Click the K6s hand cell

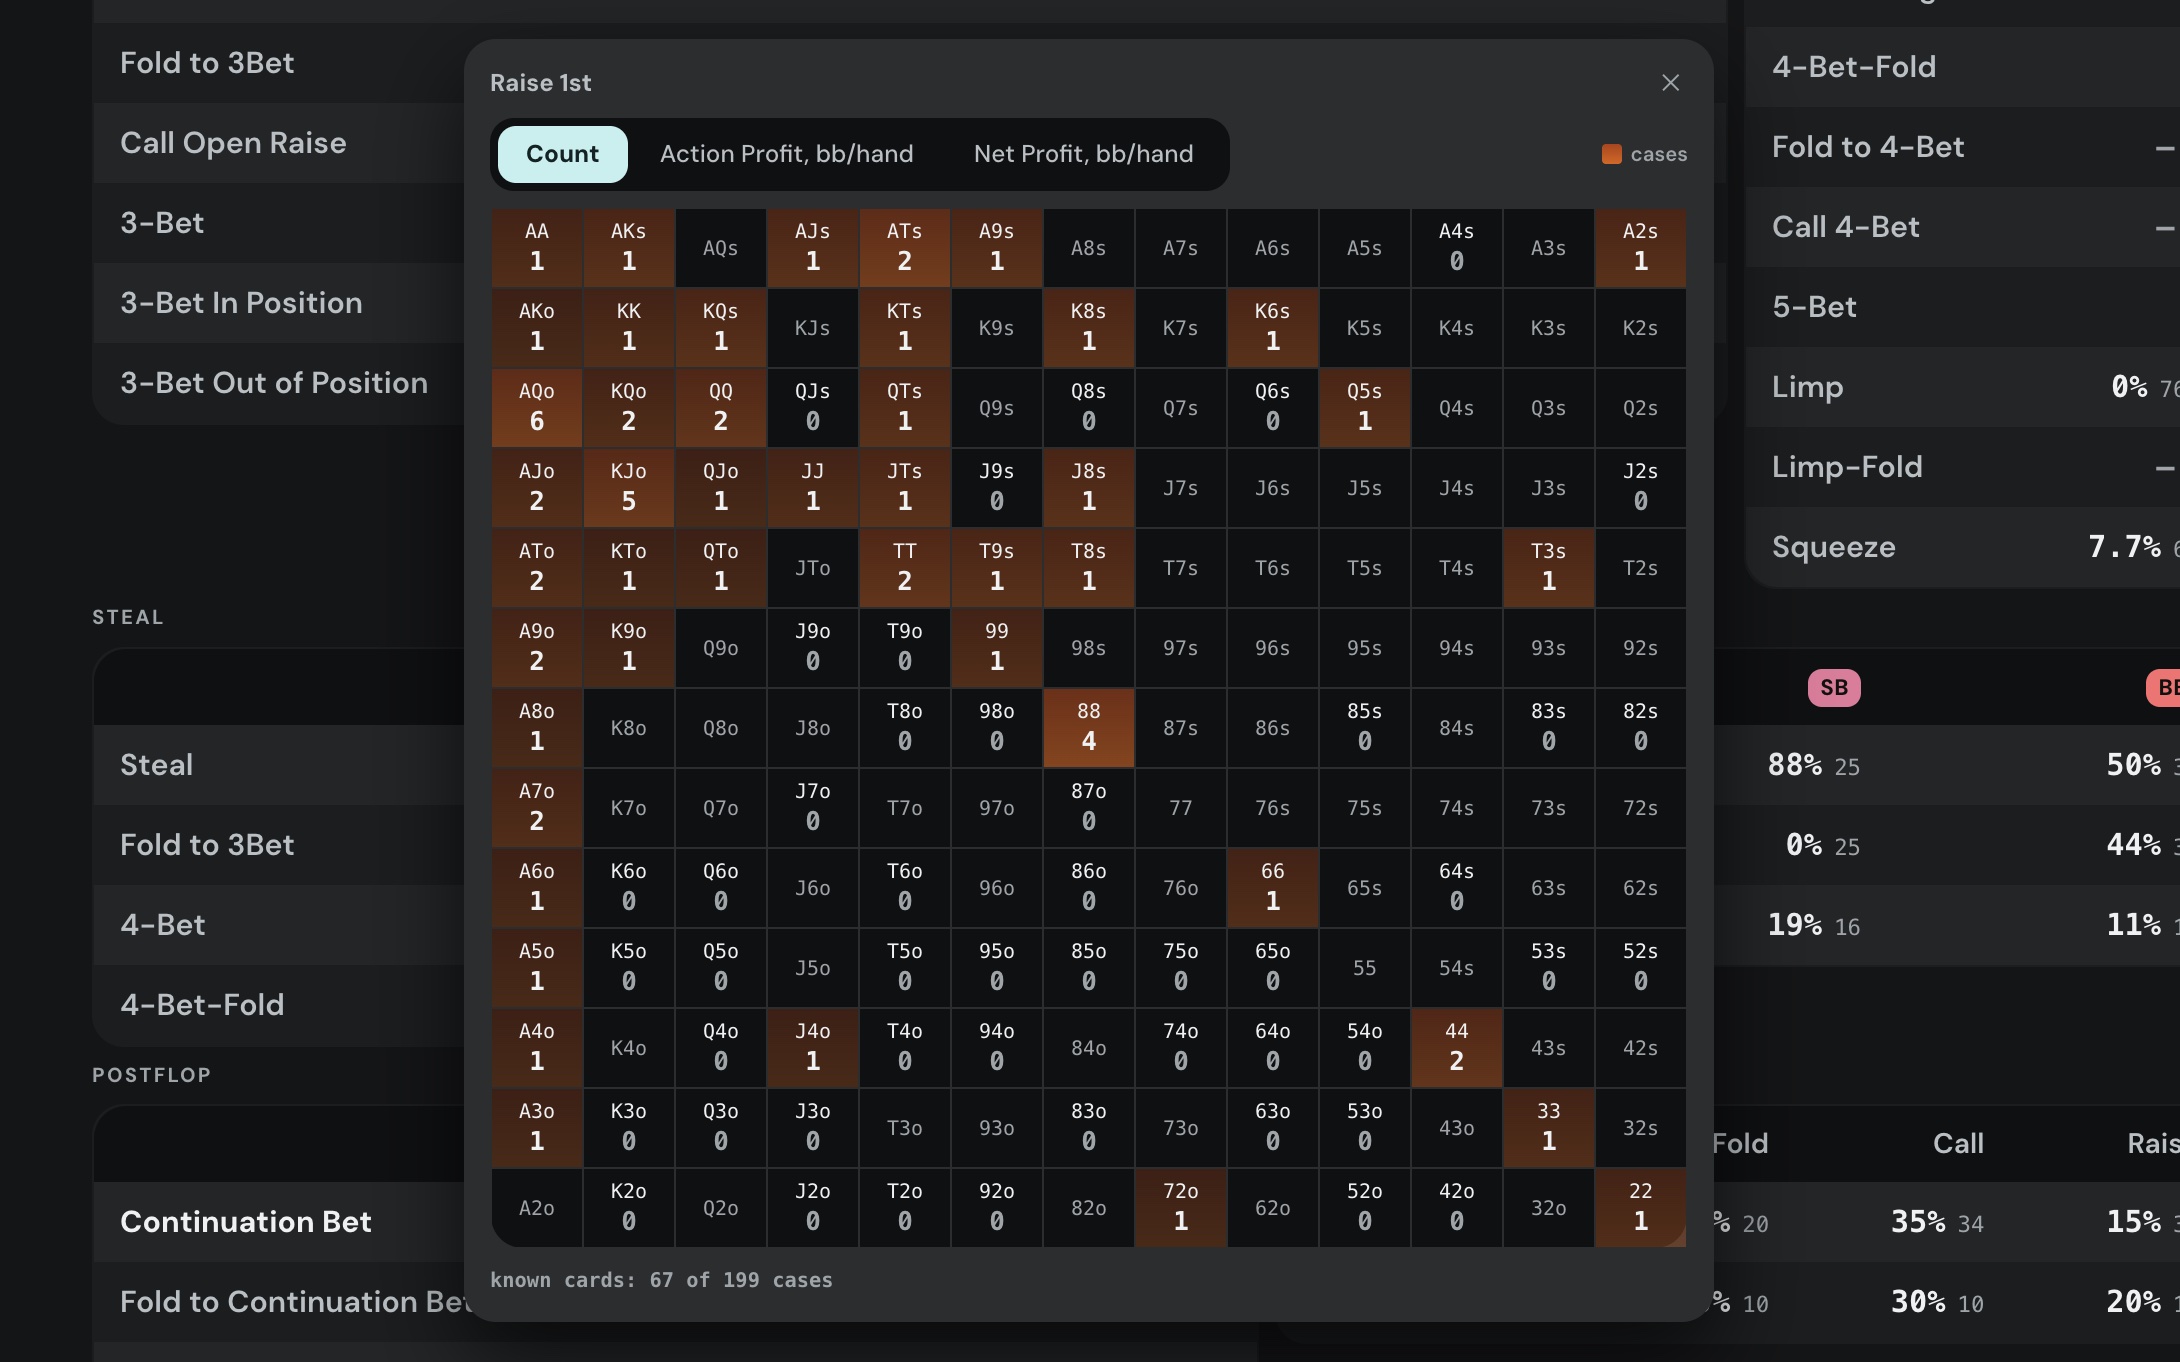(x=1273, y=327)
